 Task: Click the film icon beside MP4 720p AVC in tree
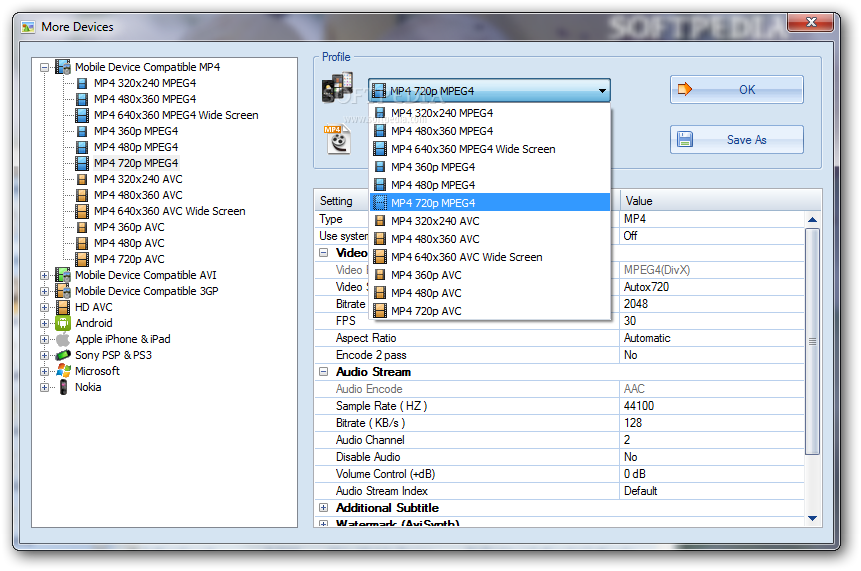tap(82, 259)
